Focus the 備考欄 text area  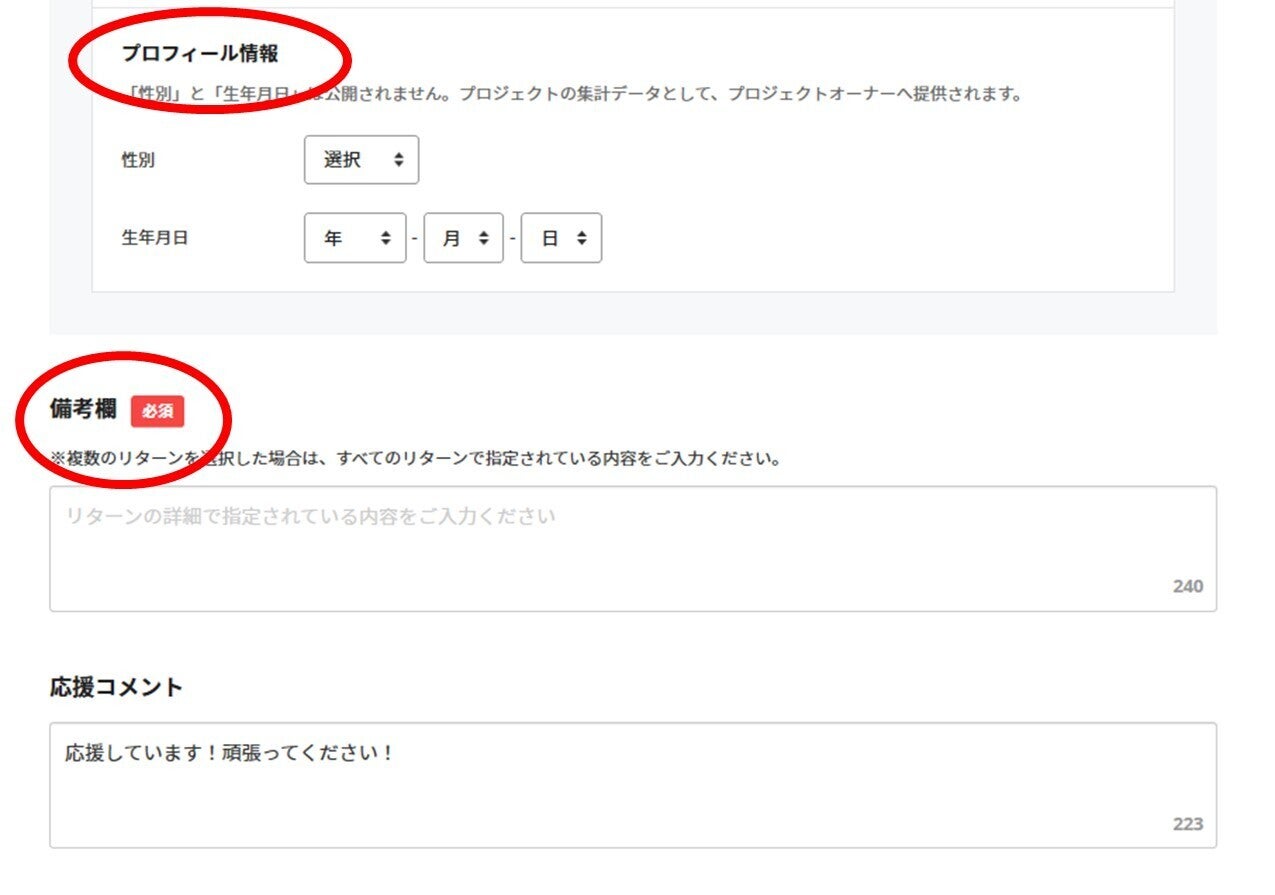[x=632, y=548]
